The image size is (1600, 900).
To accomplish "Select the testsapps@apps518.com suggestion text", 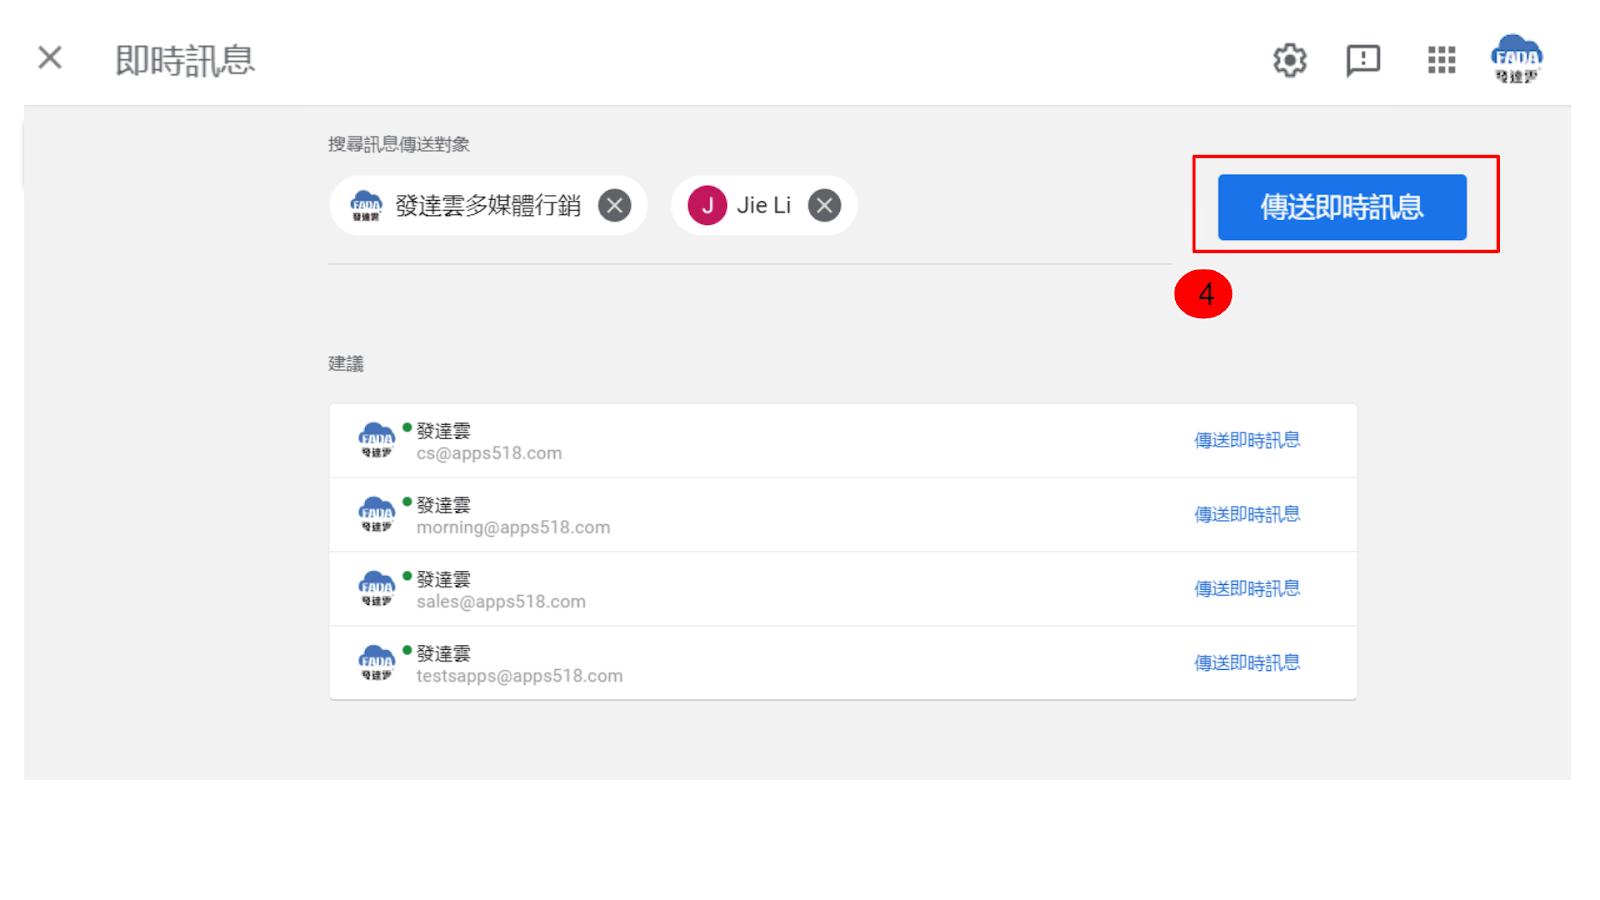I will tap(519, 676).
